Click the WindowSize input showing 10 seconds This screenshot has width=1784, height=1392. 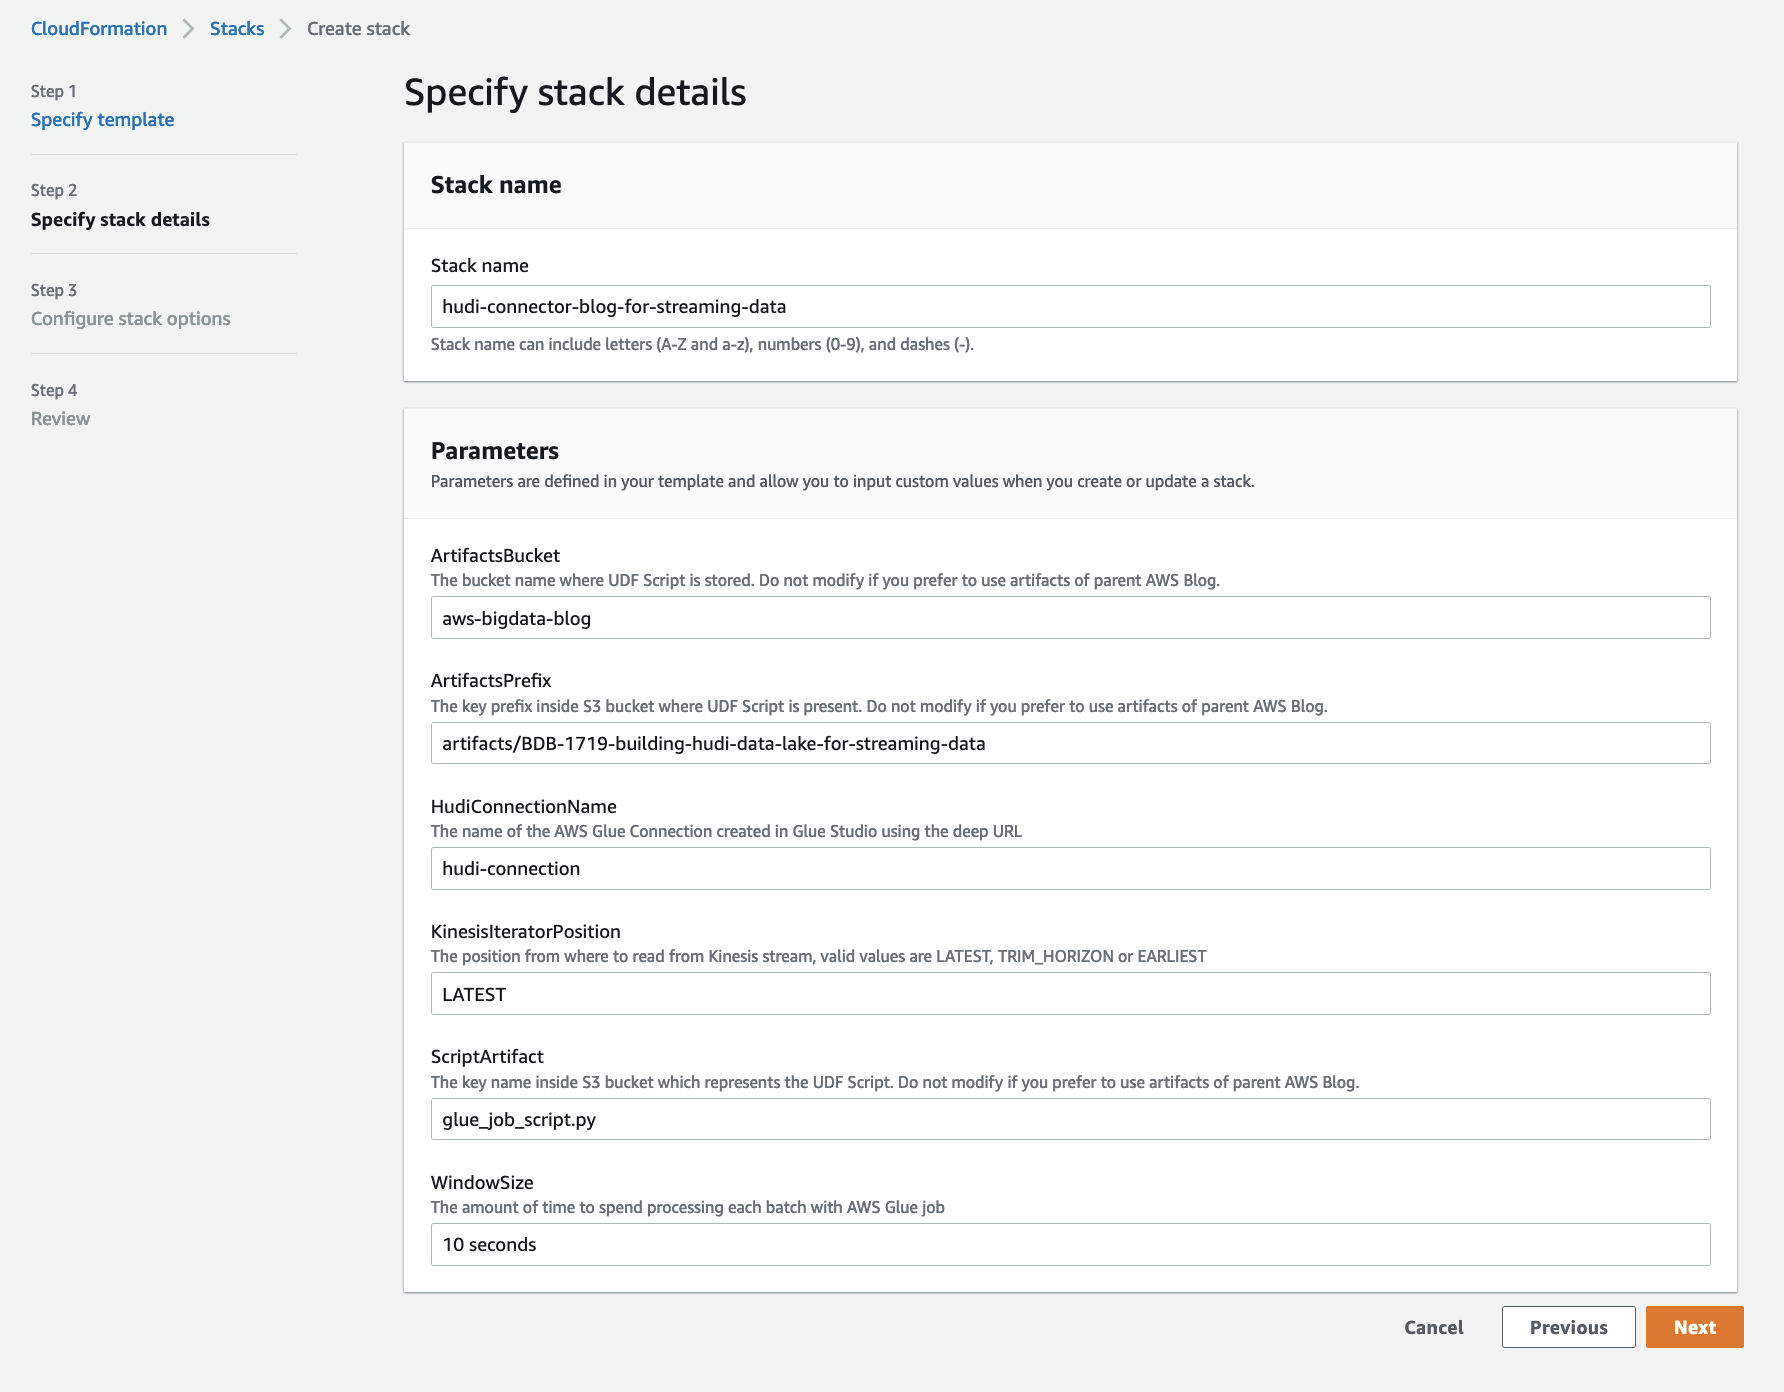(1070, 1245)
